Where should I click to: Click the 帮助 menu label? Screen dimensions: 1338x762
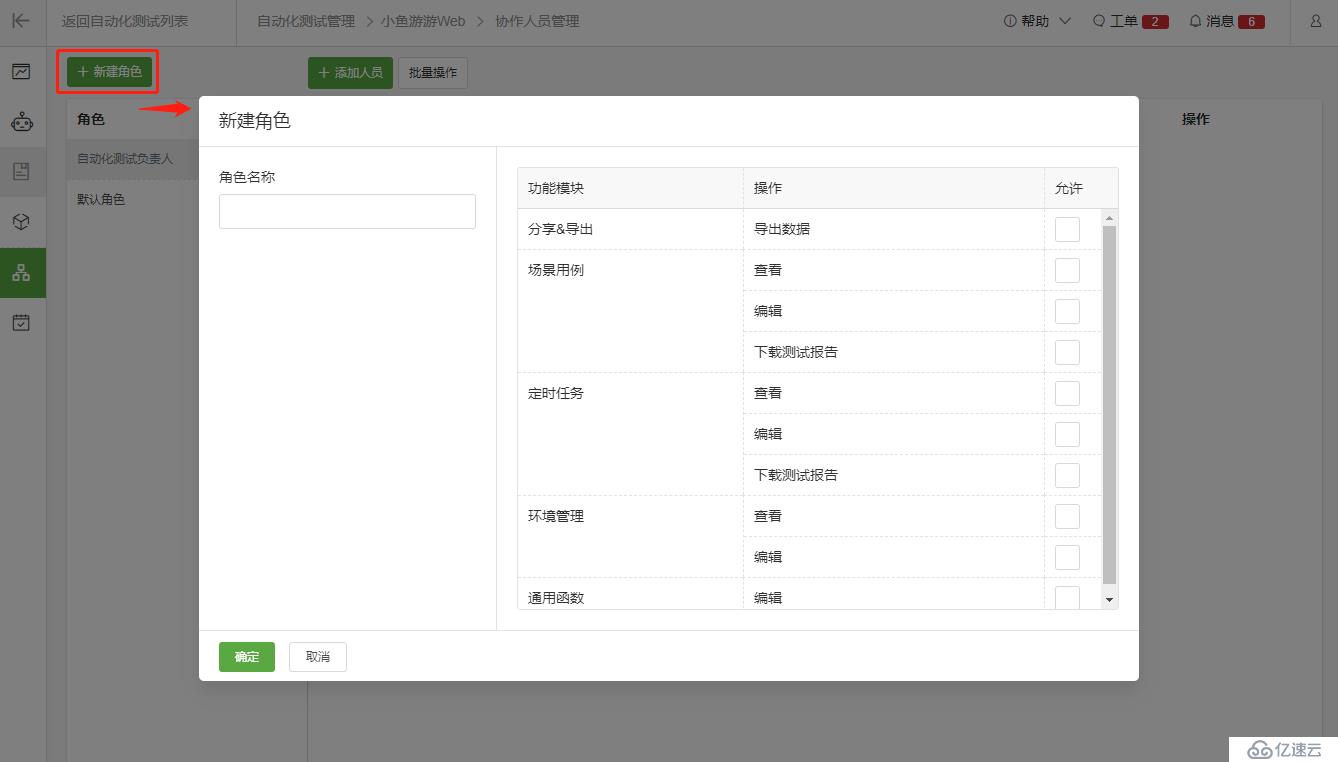click(1035, 21)
